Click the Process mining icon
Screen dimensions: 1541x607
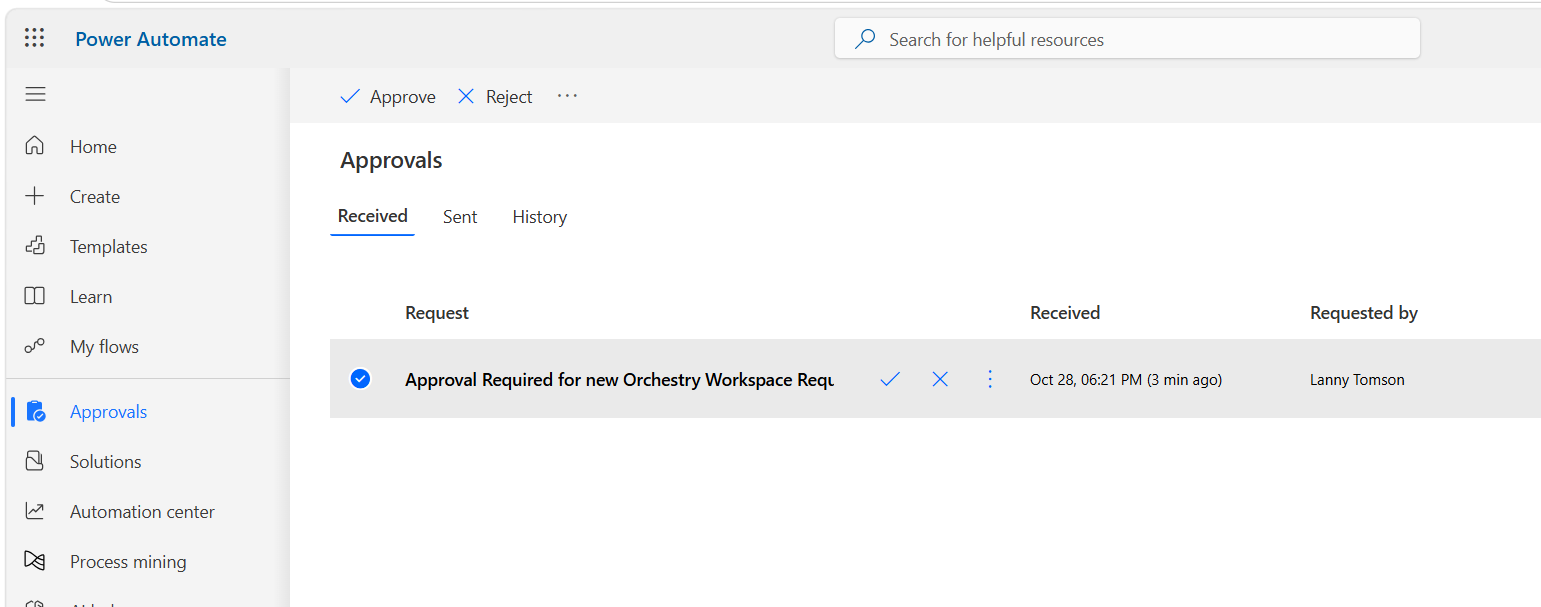coord(35,561)
